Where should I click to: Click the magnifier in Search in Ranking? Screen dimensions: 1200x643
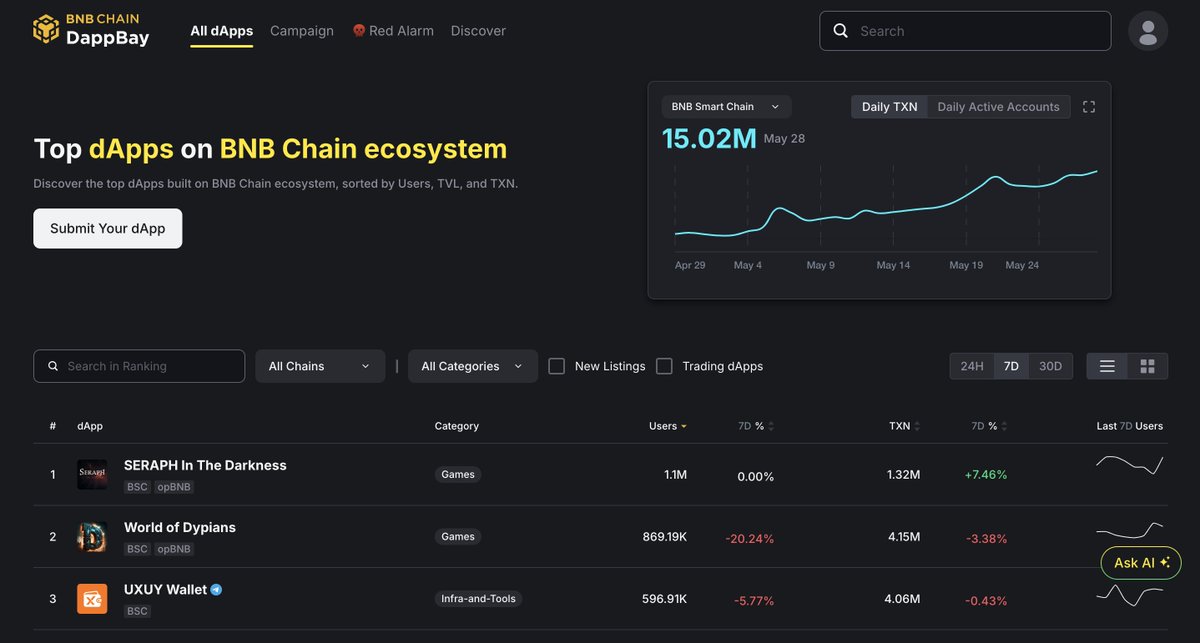coord(53,366)
